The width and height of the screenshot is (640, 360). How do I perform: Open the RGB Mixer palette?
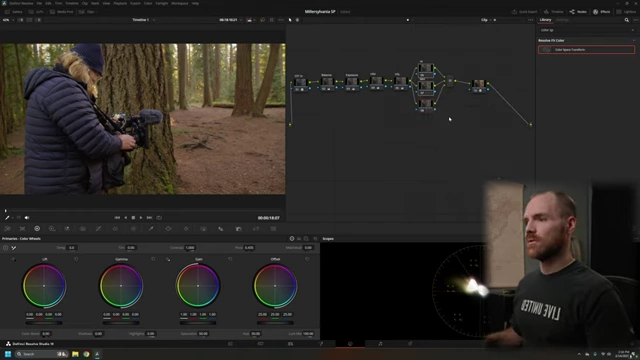[x=67, y=229]
